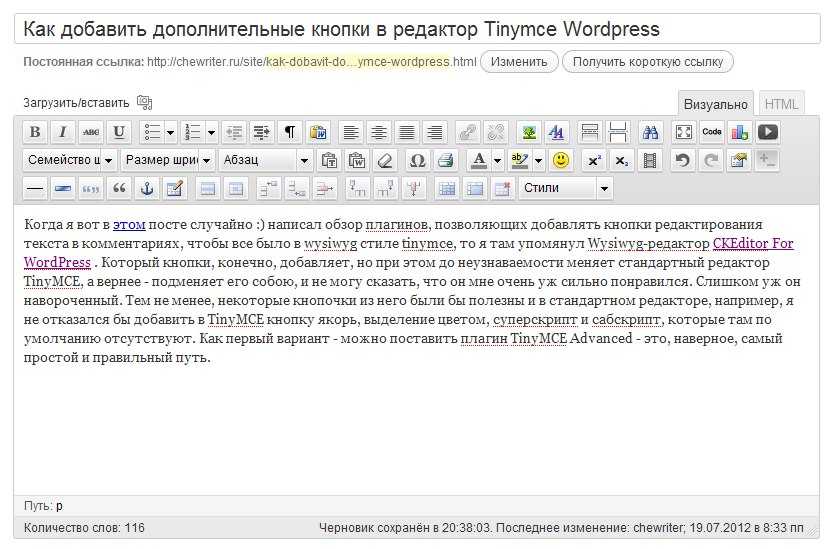
Task: Click the Загрузить/вставить label
Action: coord(76,102)
